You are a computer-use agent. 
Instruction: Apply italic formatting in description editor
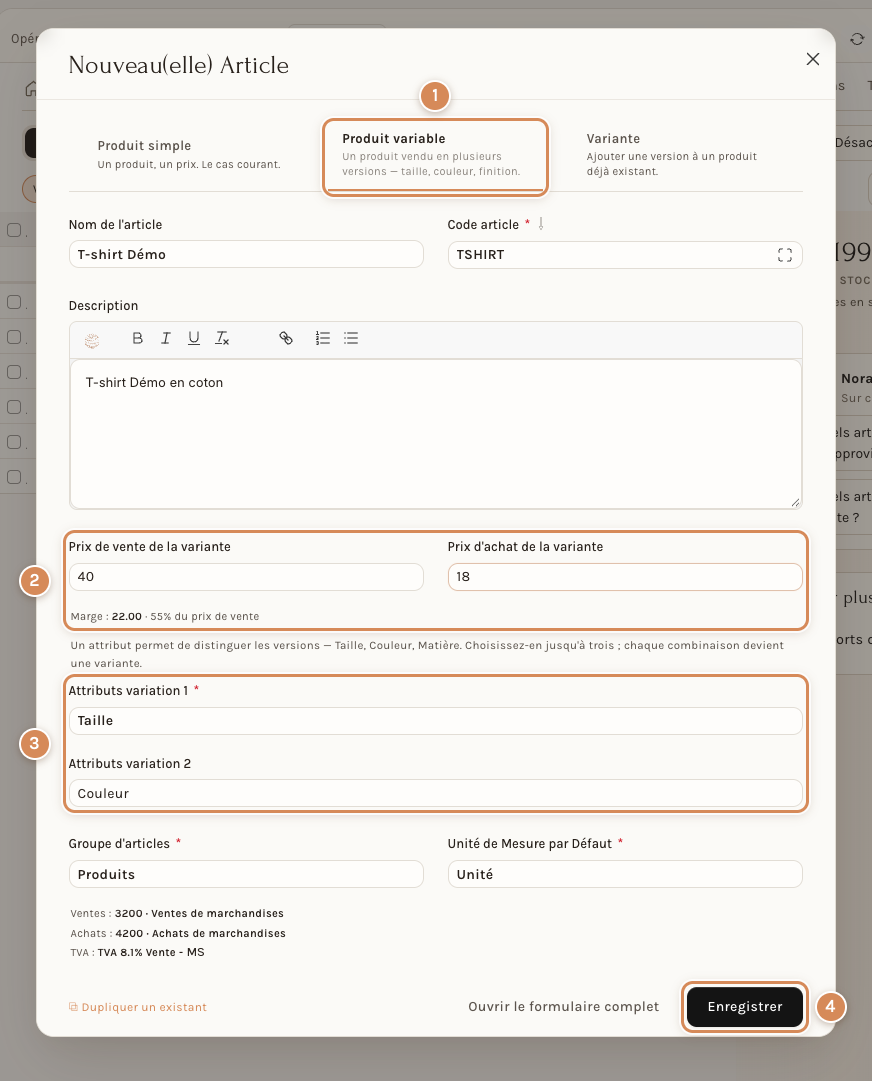(165, 338)
